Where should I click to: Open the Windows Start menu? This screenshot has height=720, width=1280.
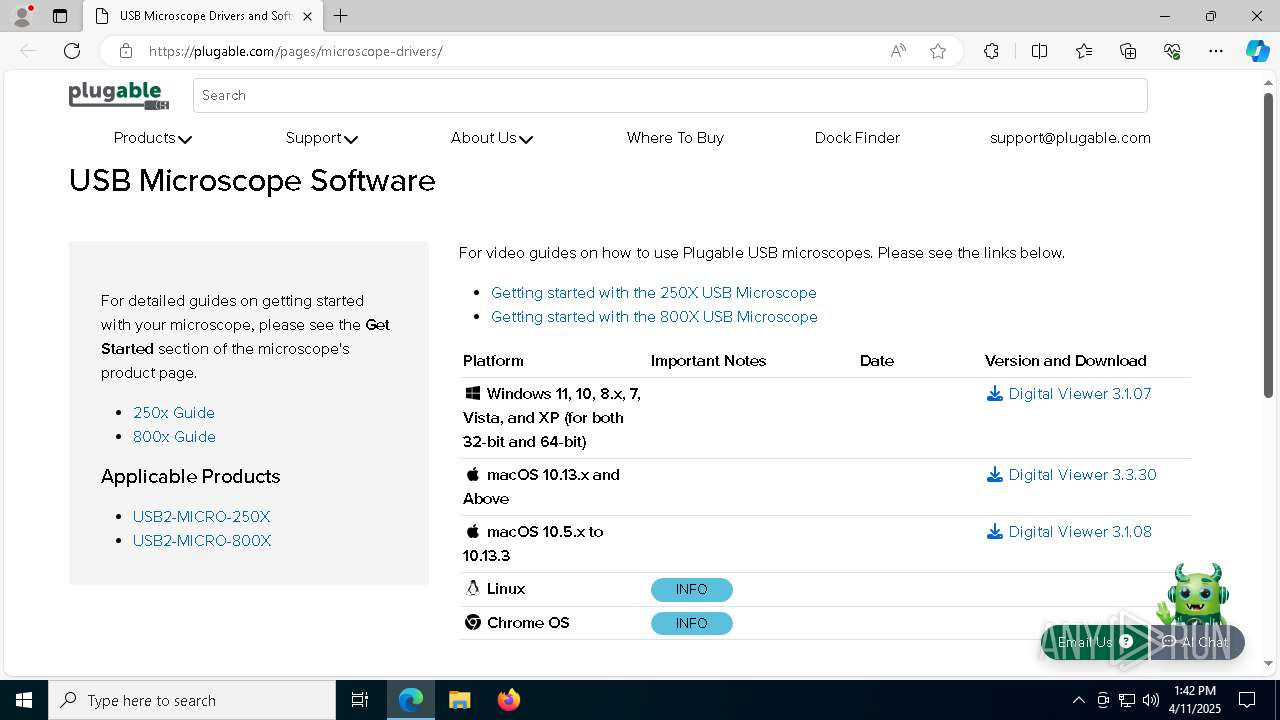(24, 700)
